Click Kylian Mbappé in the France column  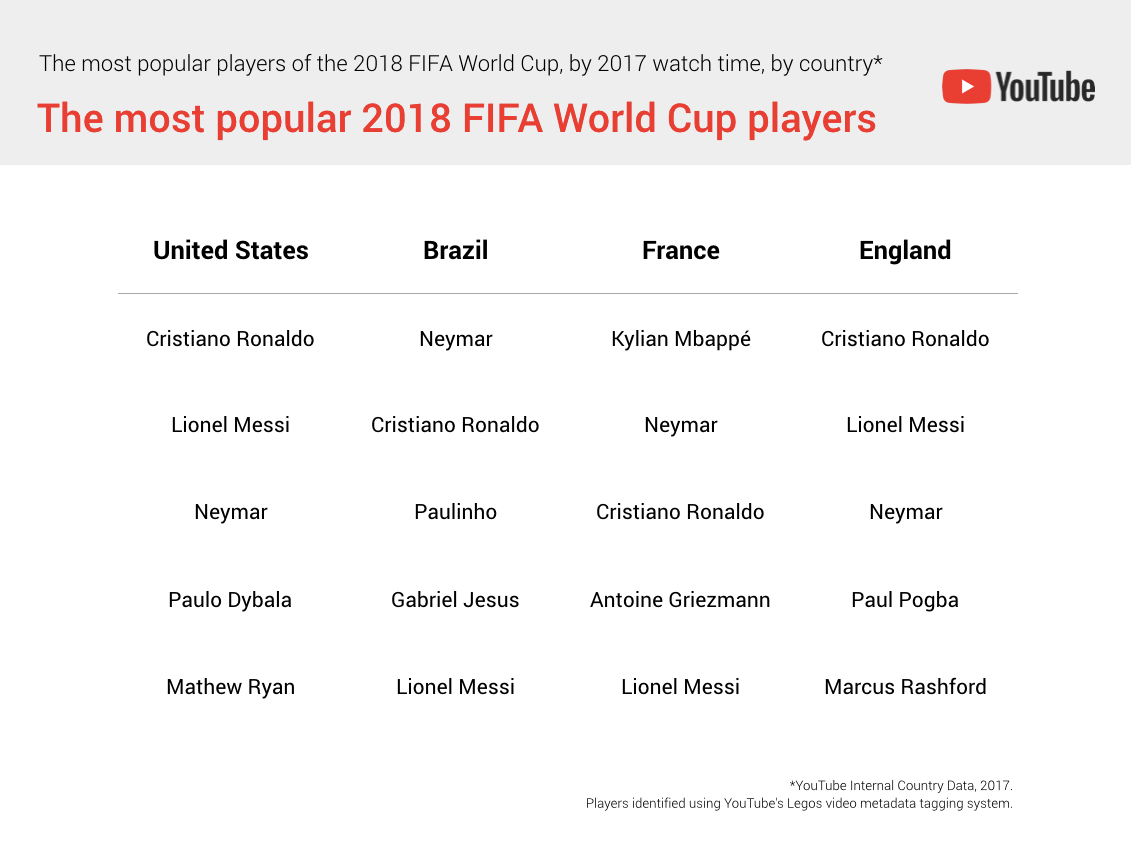(680, 339)
